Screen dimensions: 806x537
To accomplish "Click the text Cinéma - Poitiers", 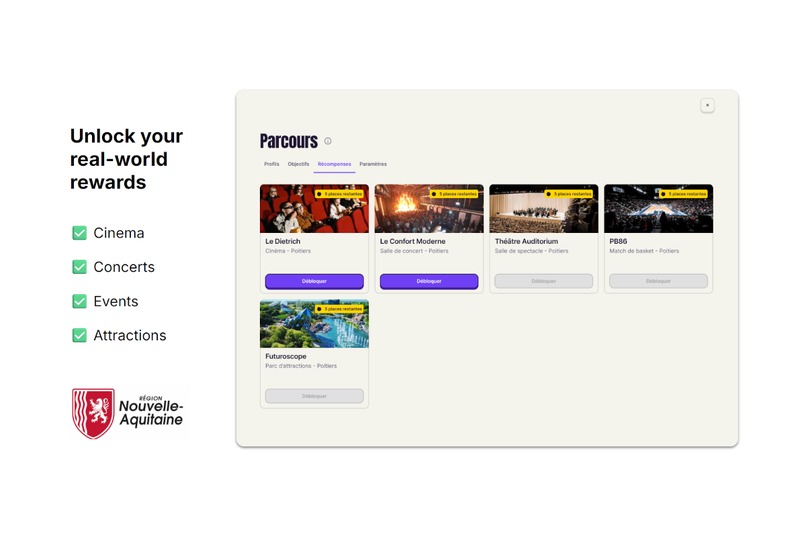I will pos(288,251).
